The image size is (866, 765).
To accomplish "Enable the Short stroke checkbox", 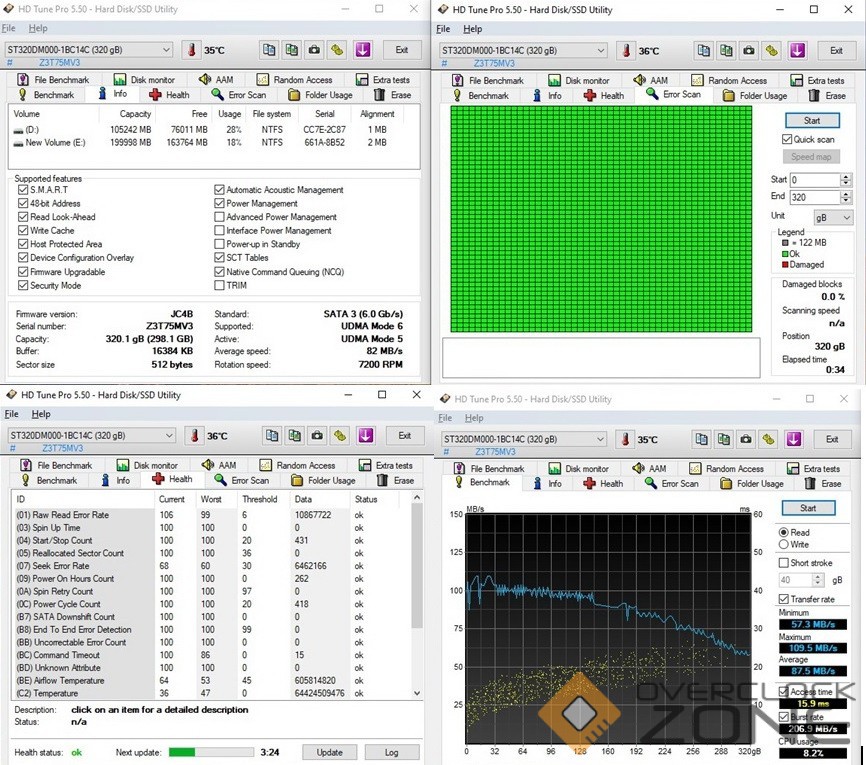I will click(785, 563).
